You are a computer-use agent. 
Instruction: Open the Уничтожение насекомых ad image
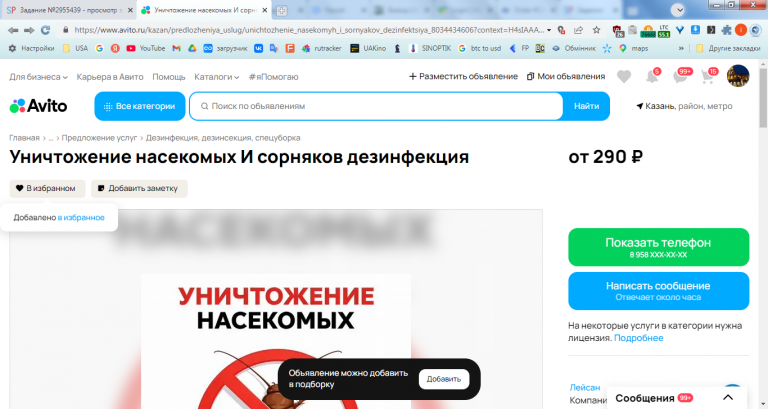point(276,310)
